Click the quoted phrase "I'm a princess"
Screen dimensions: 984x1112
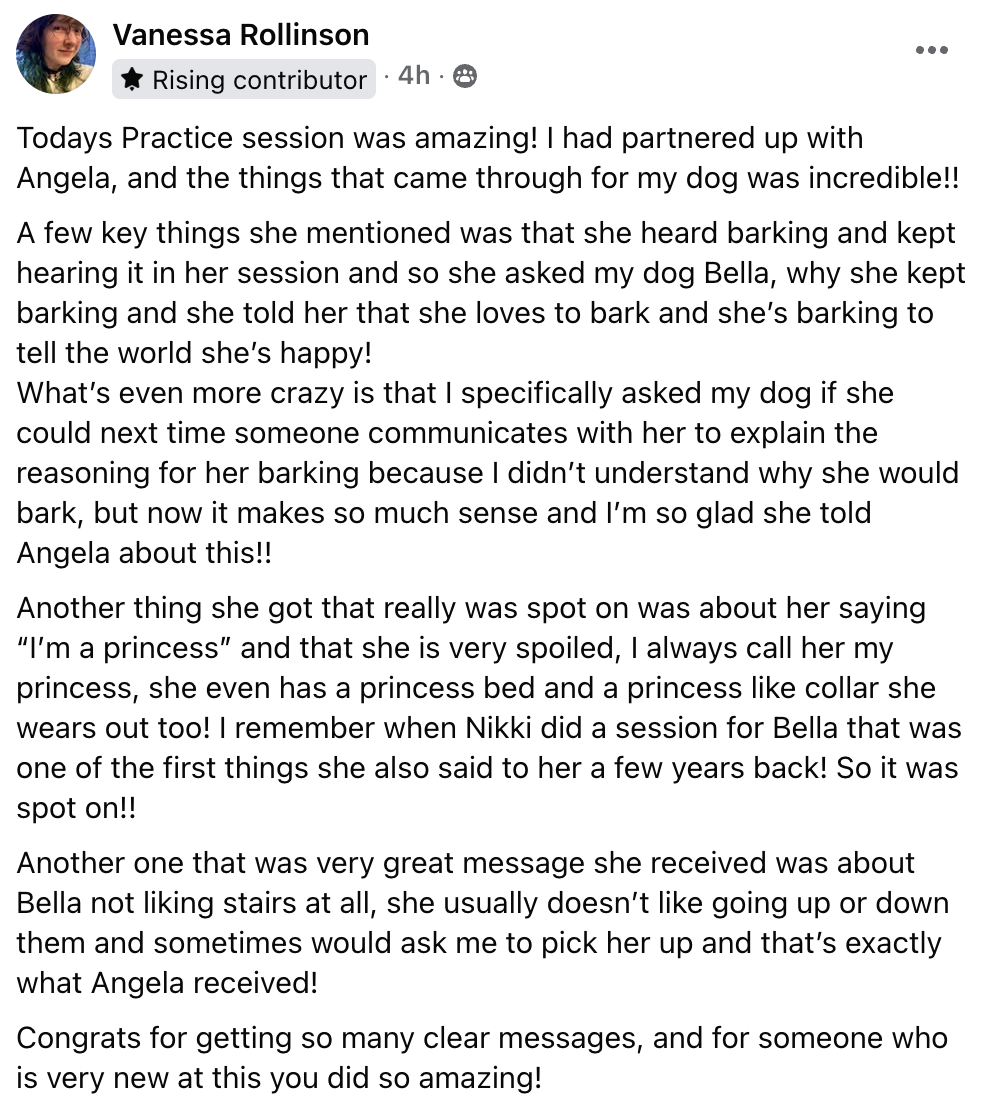click(x=118, y=648)
